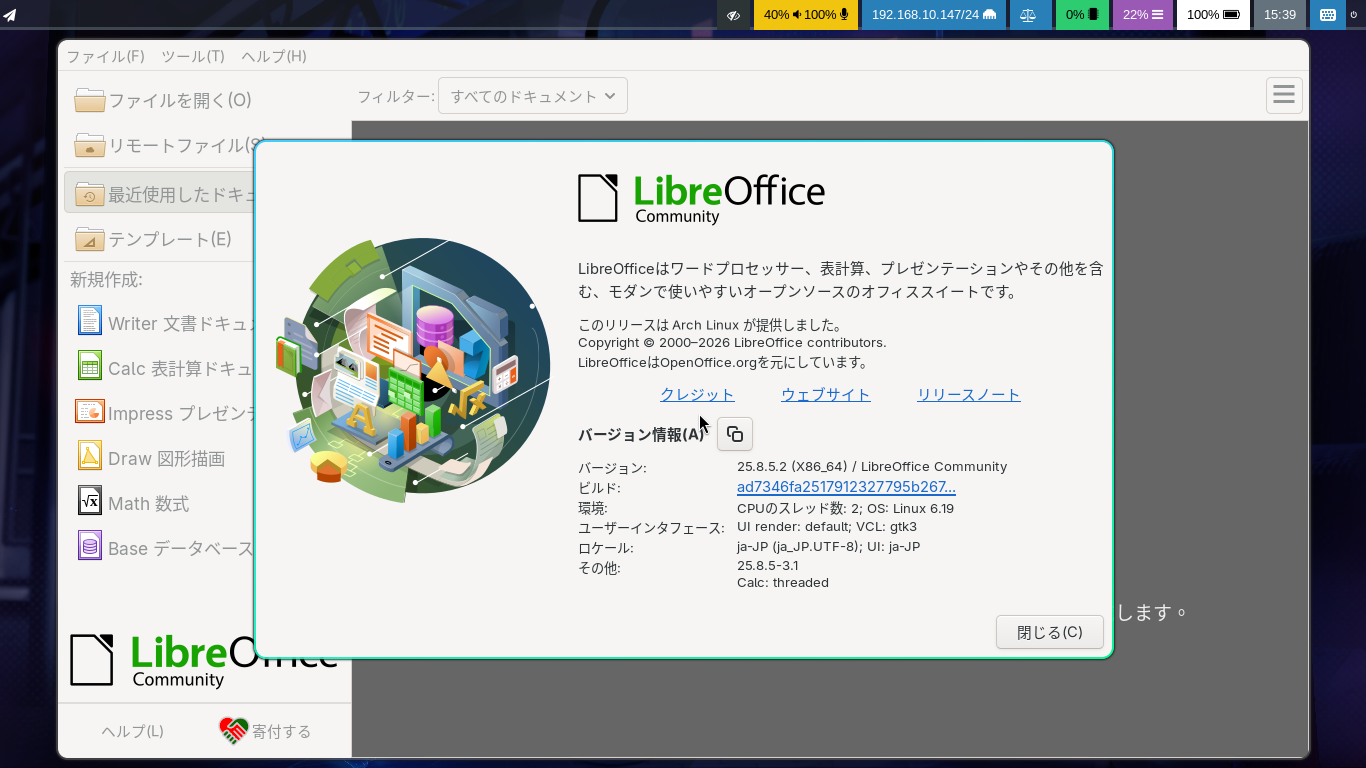This screenshot has height=768, width=1366.
Task: Click the keyboard icon in top bar
Action: pos(1327,15)
